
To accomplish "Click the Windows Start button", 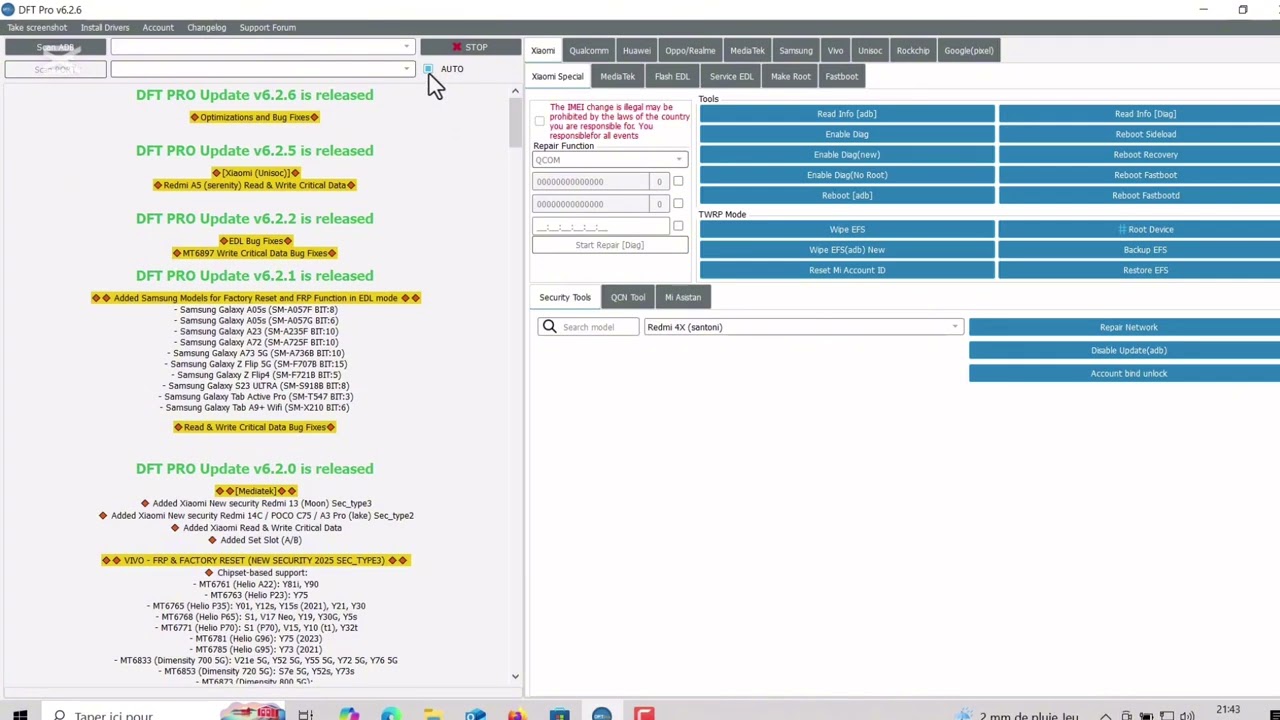I will pos(19,714).
